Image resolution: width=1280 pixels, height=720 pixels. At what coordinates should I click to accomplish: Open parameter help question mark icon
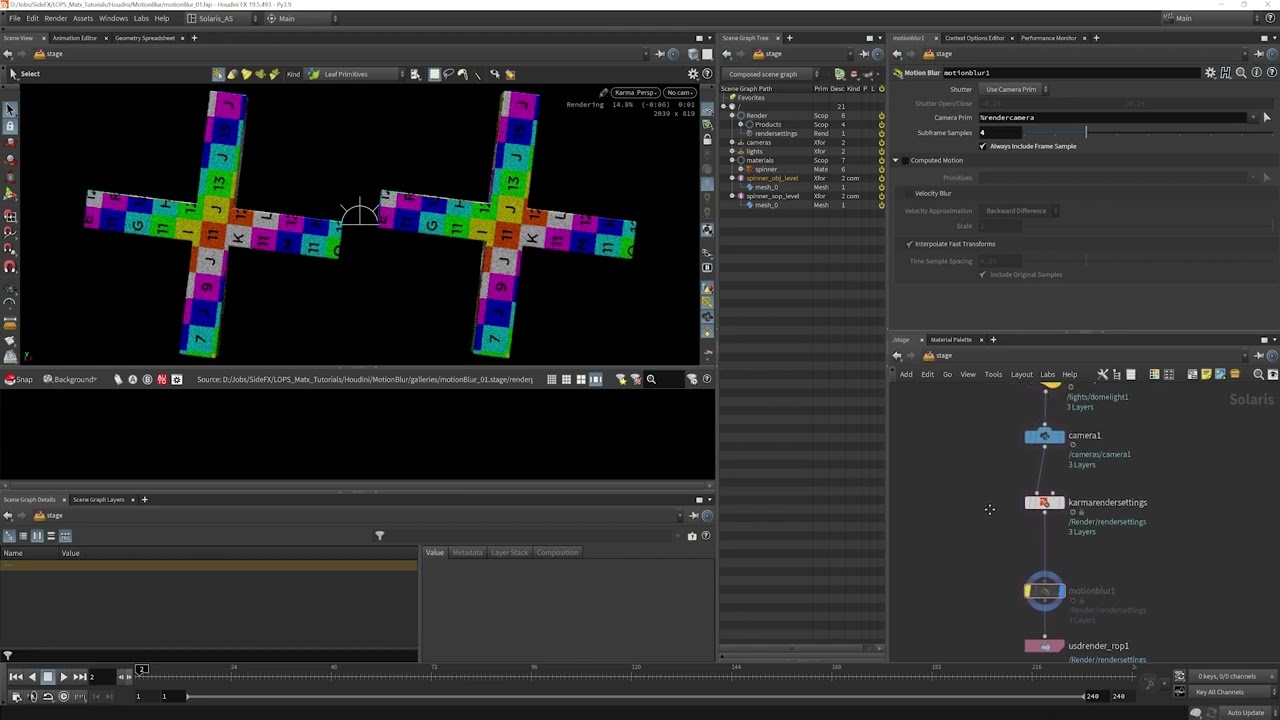coord(1271,73)
